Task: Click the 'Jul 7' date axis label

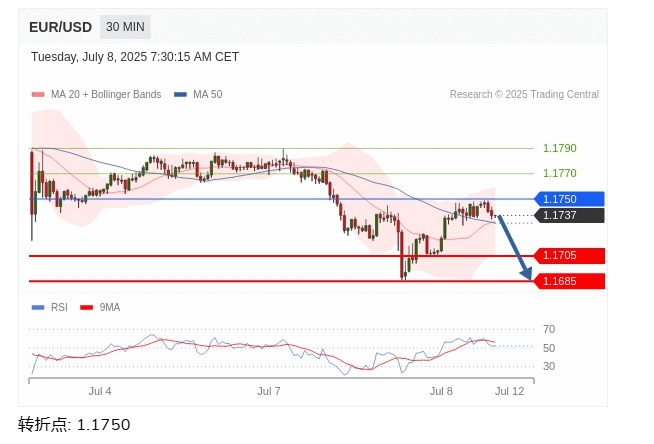Action: [x=269, y=391]
